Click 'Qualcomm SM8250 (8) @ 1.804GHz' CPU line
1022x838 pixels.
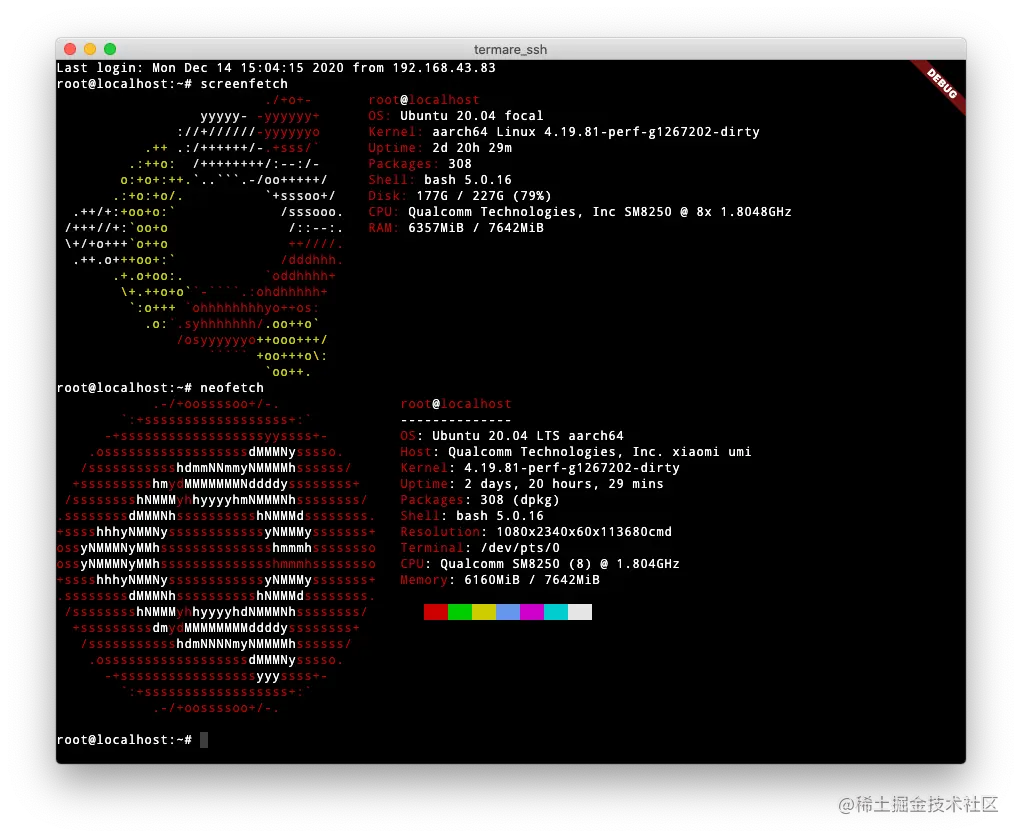tap(540, 564)
